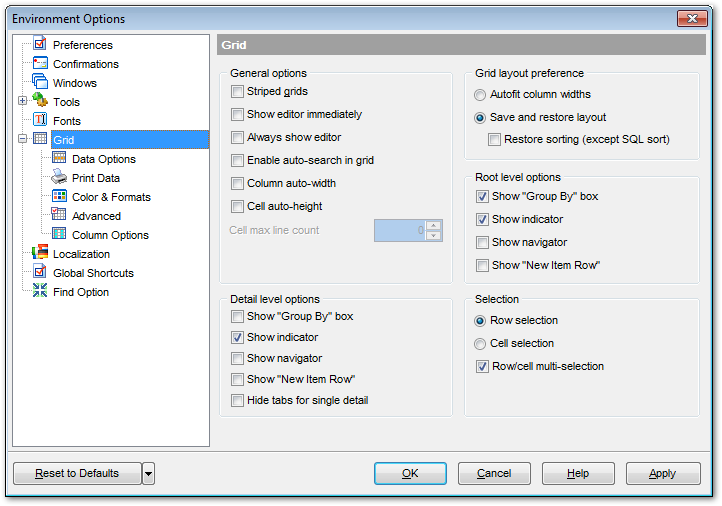Enable detail level Show "Group By" box
Viewport: 722px width, 506px height.
click(237, 317)
